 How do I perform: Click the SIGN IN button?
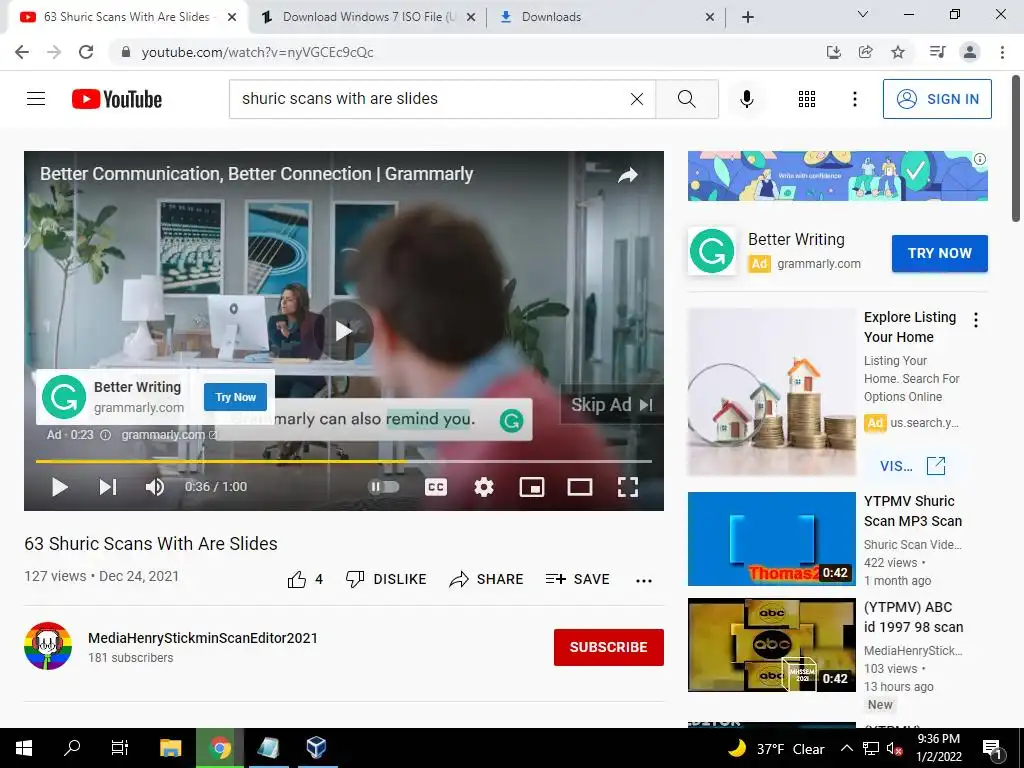click(x=937, y=99)
